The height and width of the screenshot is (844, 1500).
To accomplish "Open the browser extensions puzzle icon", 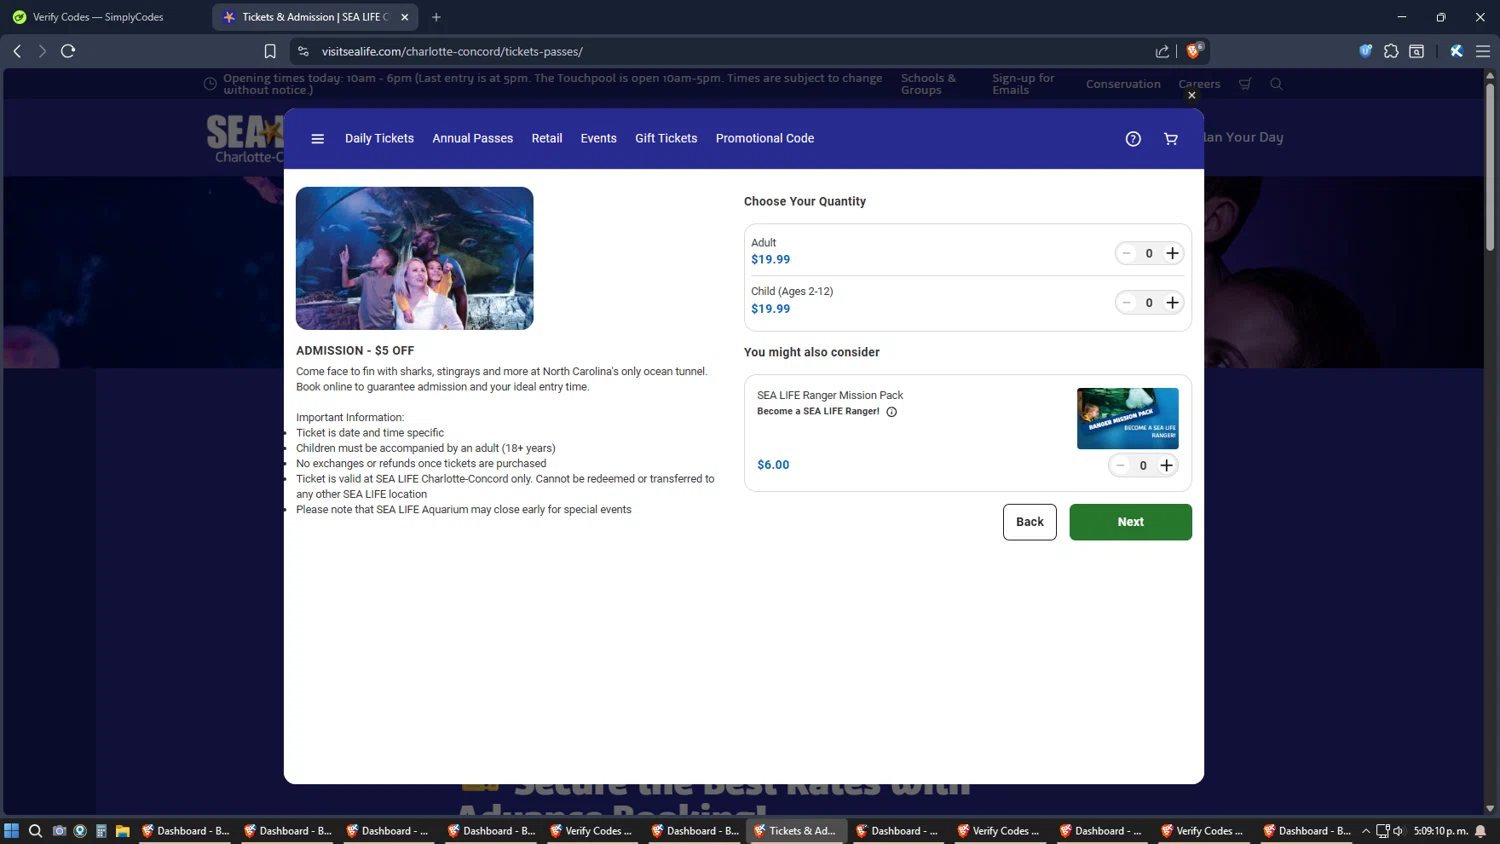I will tap(1391, 51).
